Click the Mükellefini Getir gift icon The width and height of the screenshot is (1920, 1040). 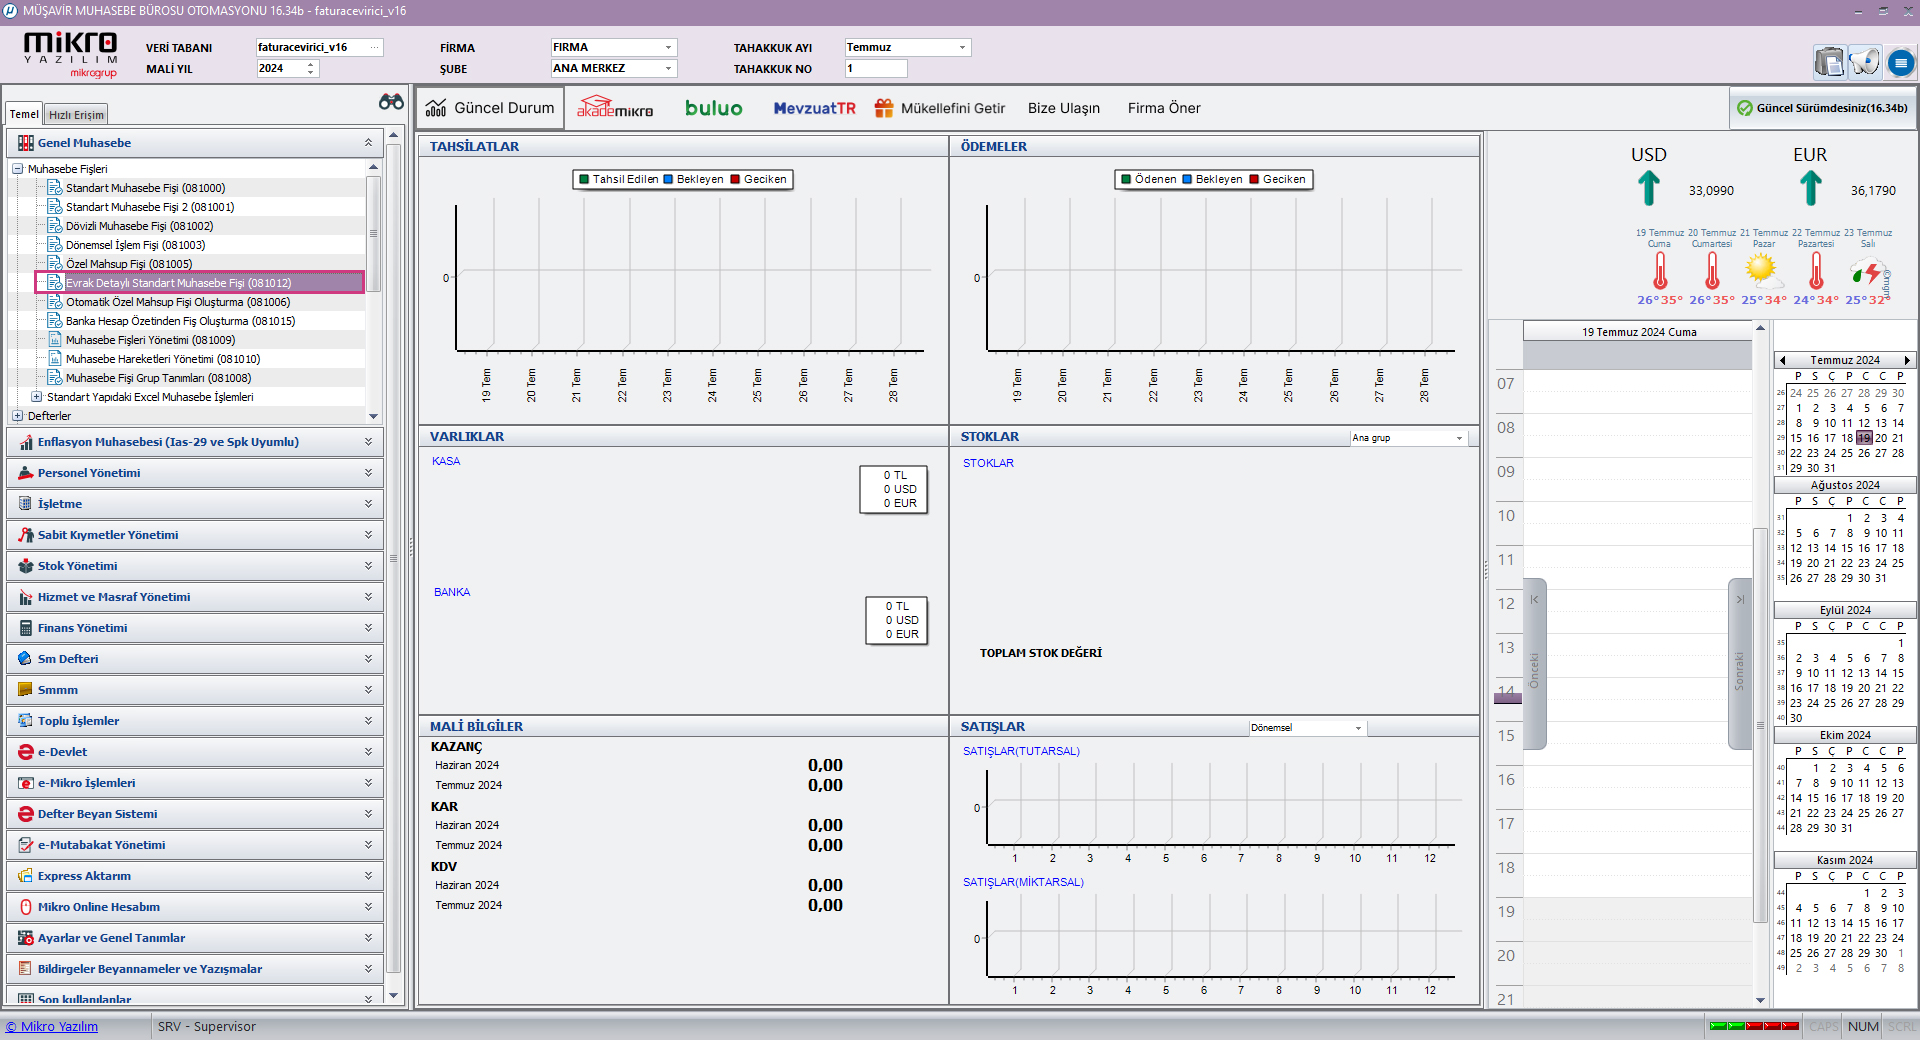coord(884,108)
